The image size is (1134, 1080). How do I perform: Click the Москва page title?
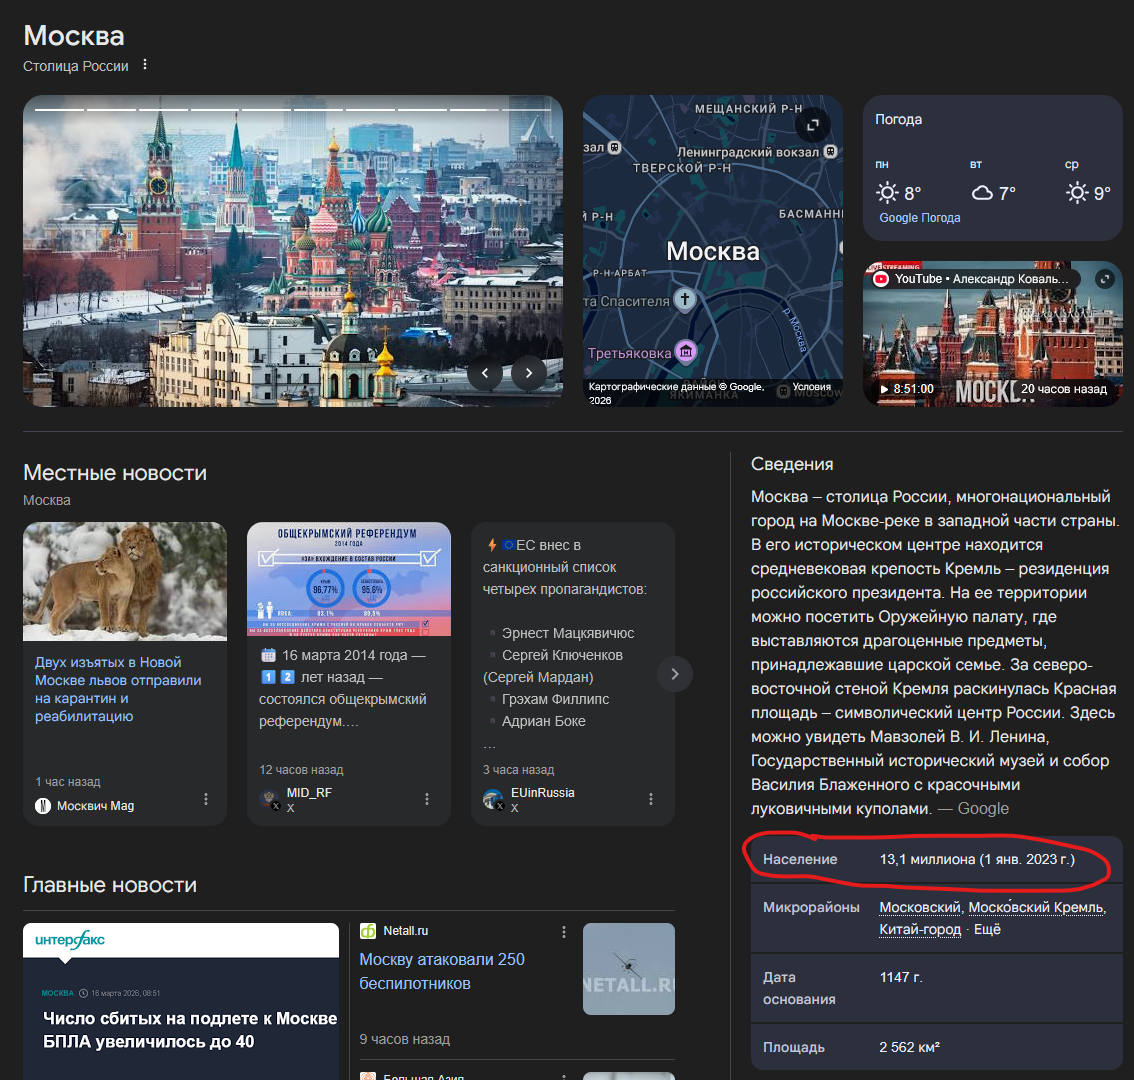pos(74,35)
